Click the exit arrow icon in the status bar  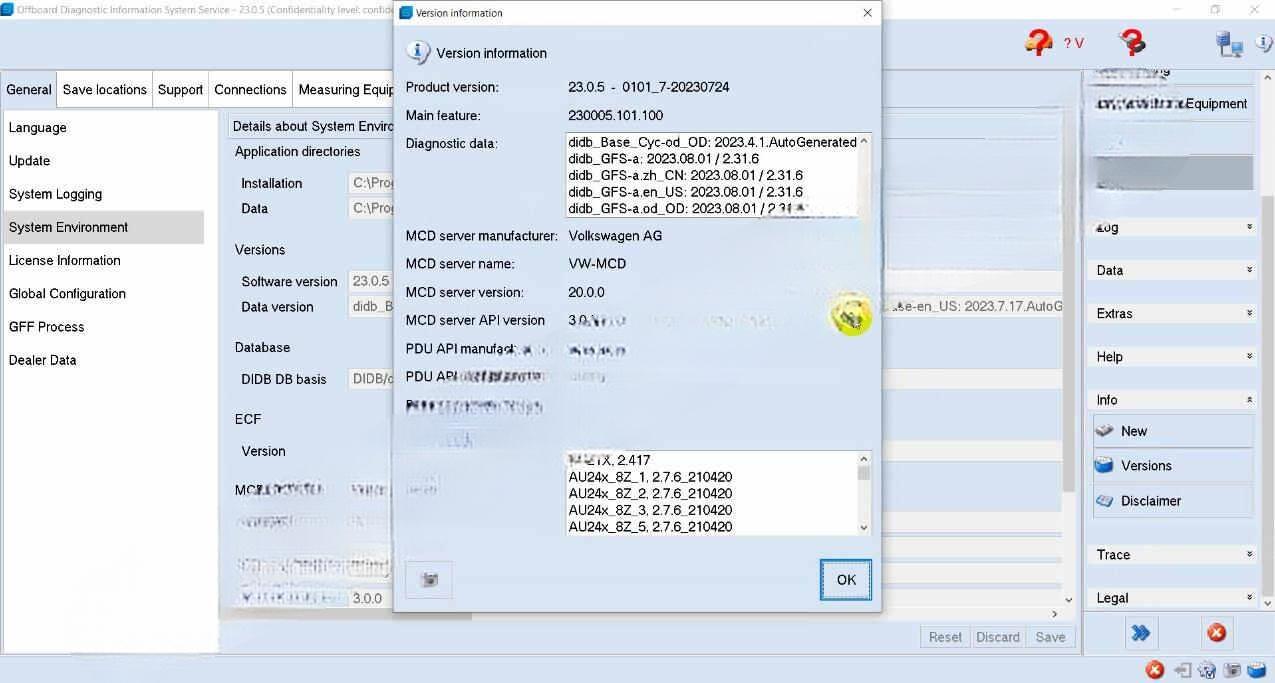point(1183,670)
